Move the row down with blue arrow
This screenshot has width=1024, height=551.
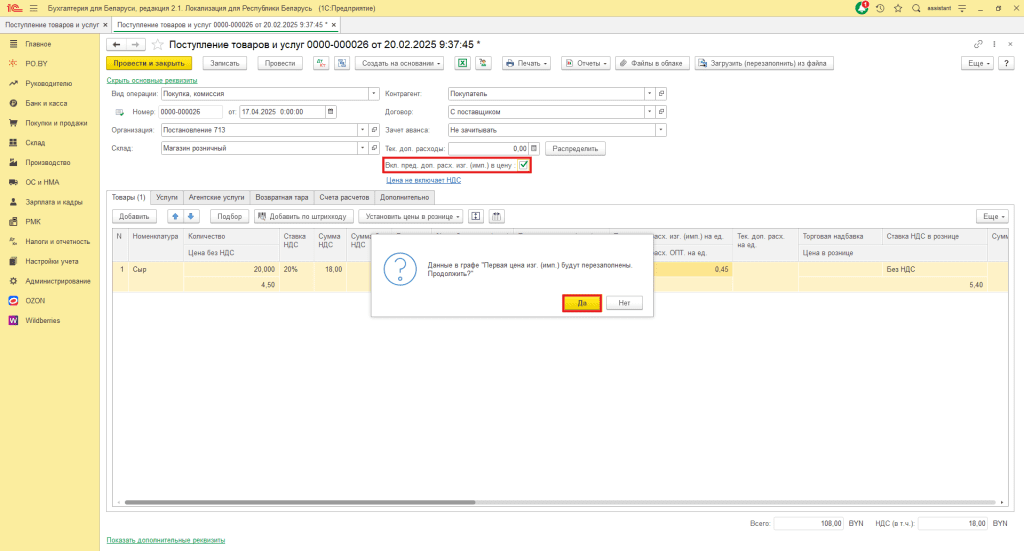click(x=191, y=216)
